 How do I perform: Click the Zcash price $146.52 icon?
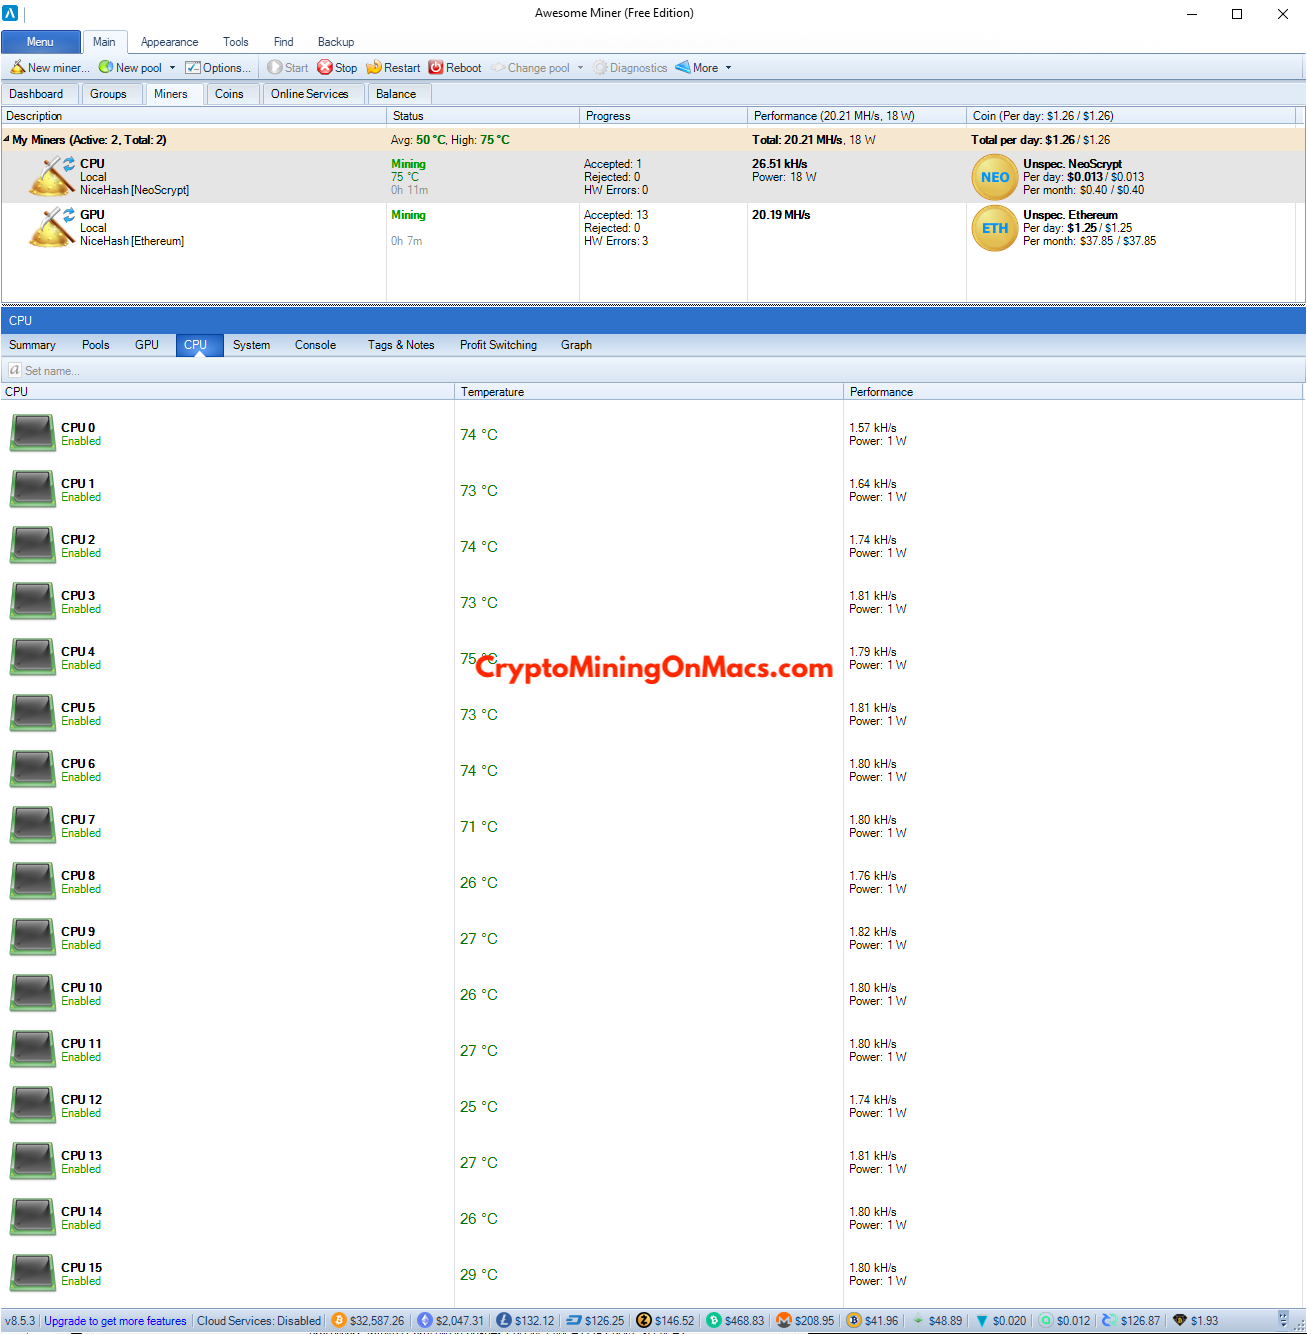(644, 1321)
